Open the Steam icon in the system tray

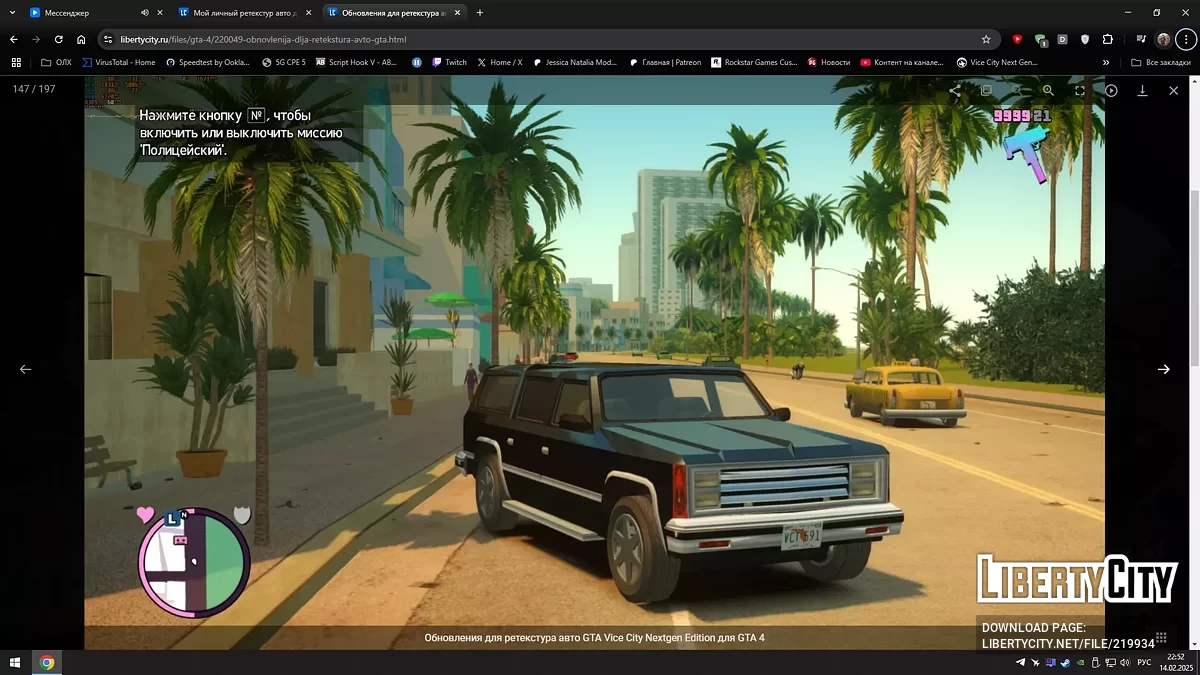1064,662
